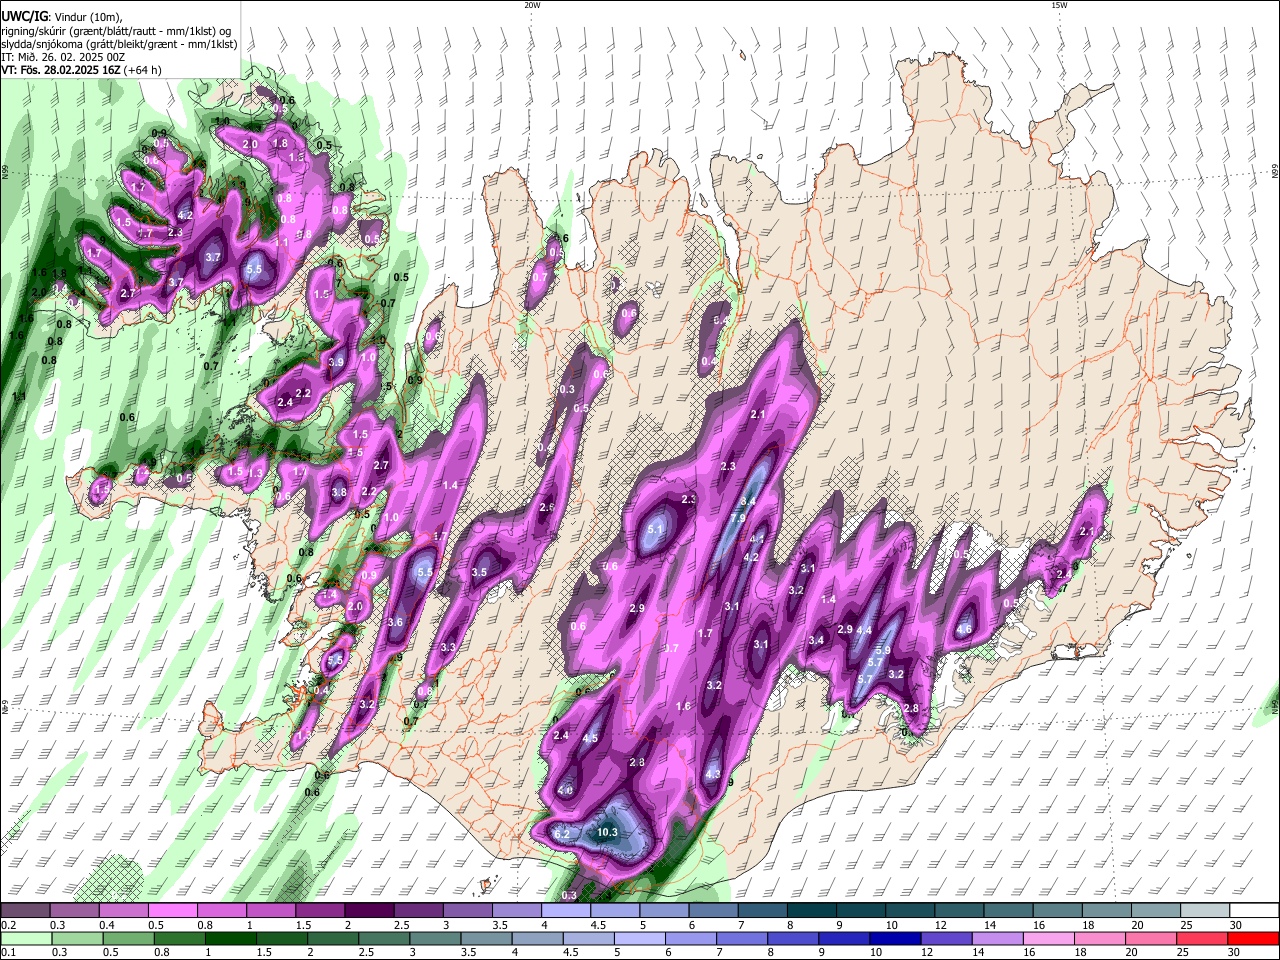
Task: Click the 10.3 precipitation maximum on the map
Action: (607, 832)
